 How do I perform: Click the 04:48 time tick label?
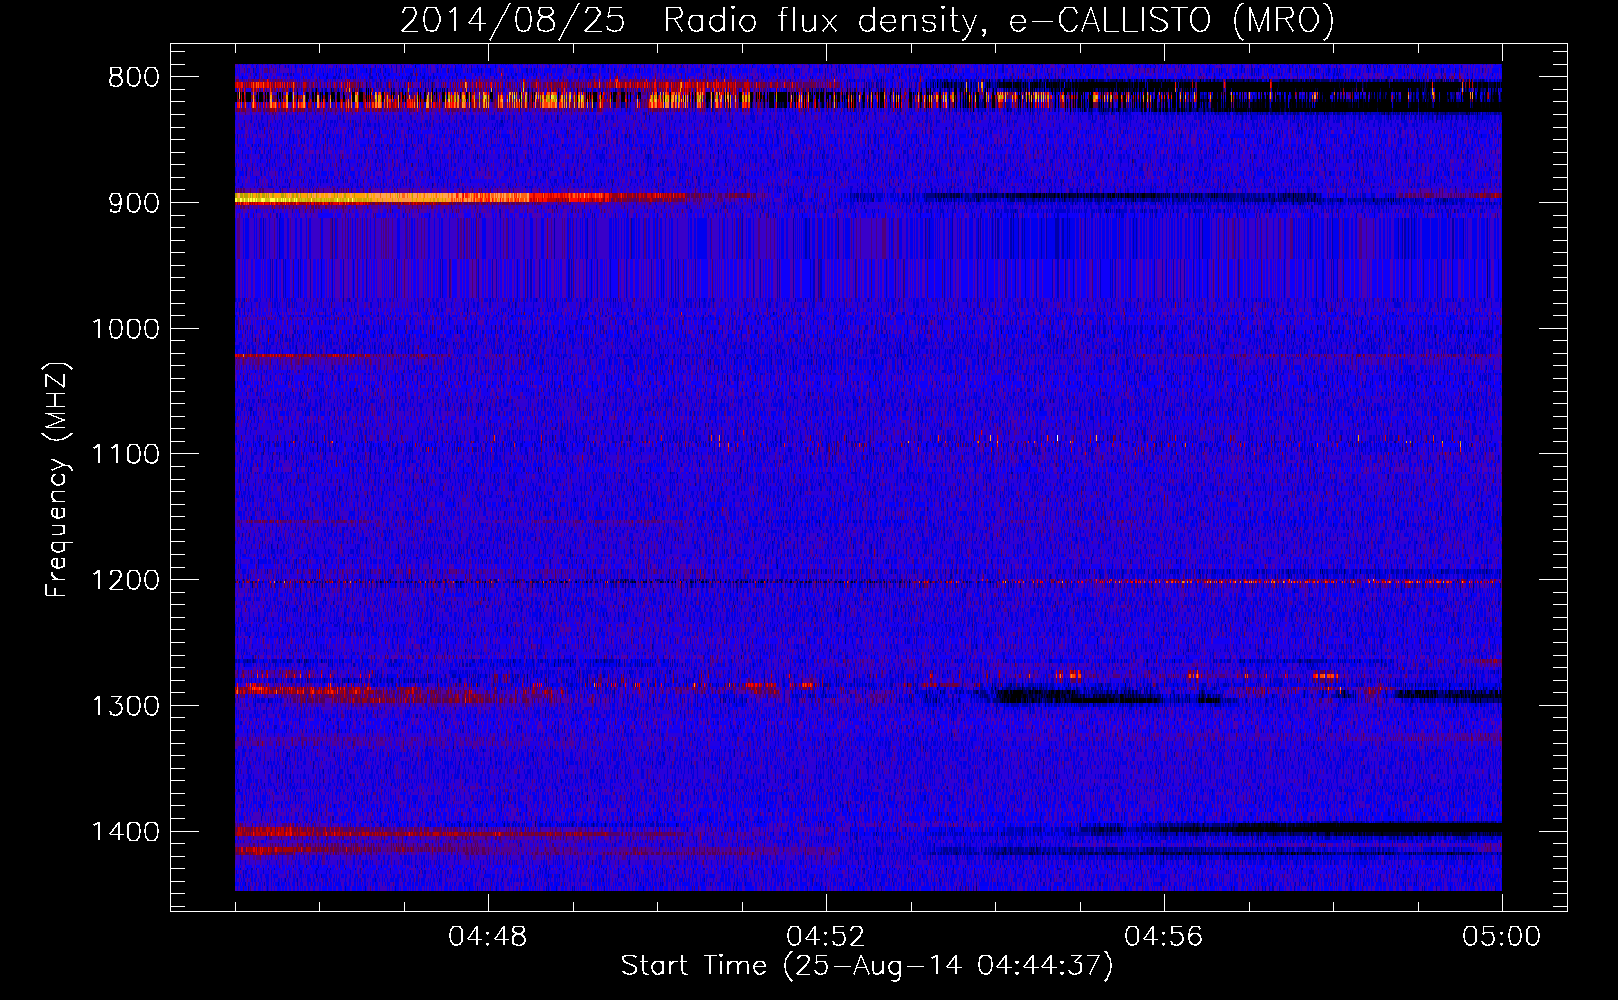pos(488,937)
